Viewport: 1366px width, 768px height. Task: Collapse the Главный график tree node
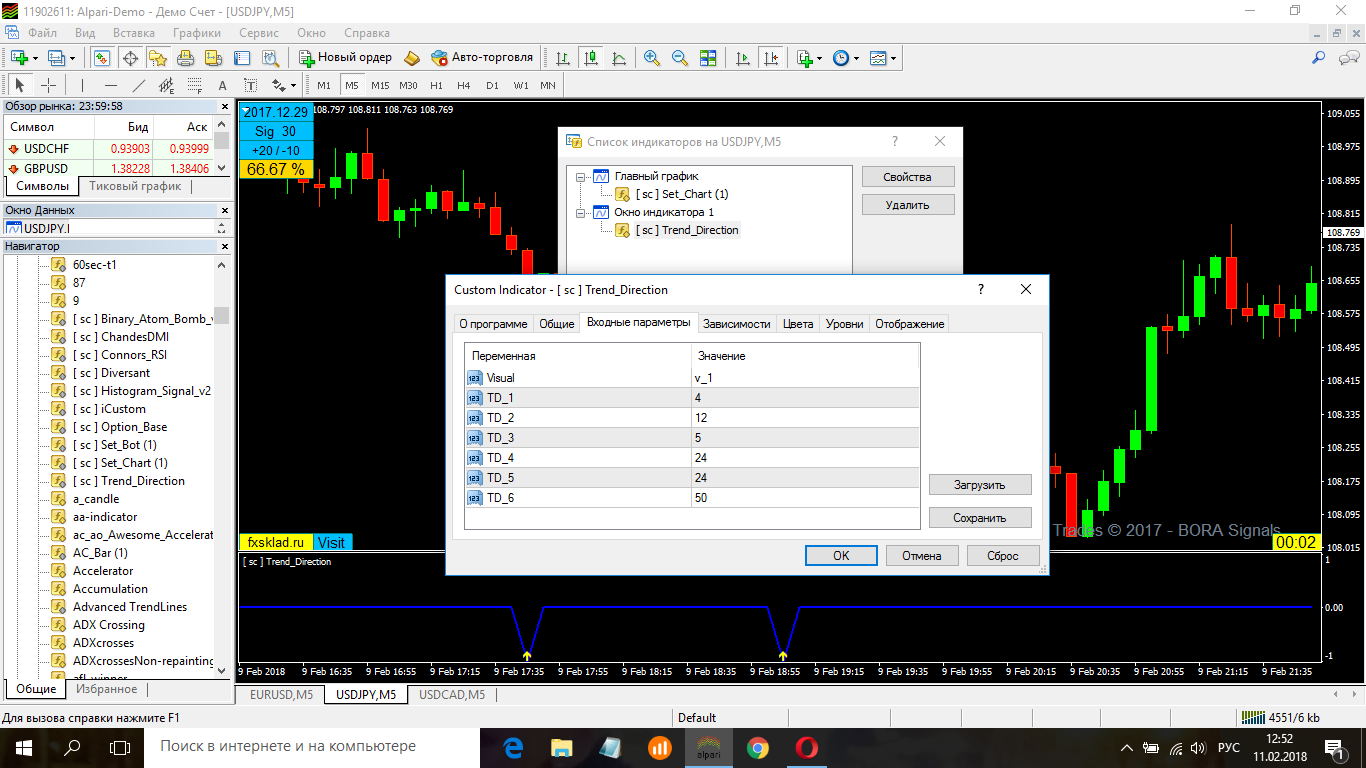[x=579, y=176]
